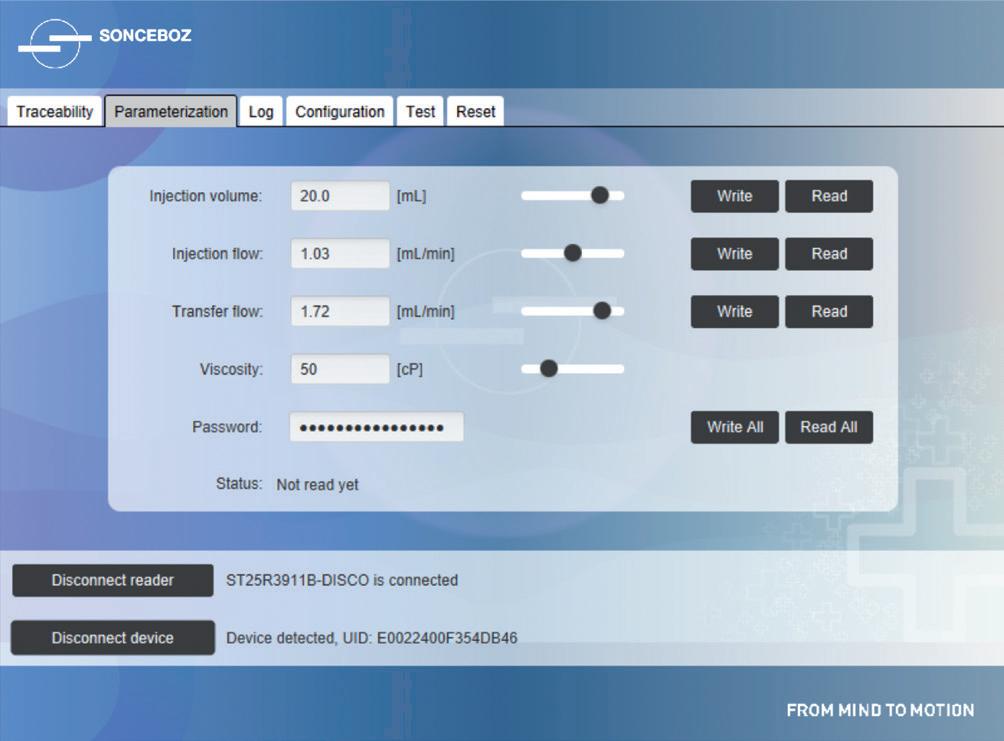Click the Viscosity value field
This screenshot has height=741, width=1004.
(x=340, y=369)
